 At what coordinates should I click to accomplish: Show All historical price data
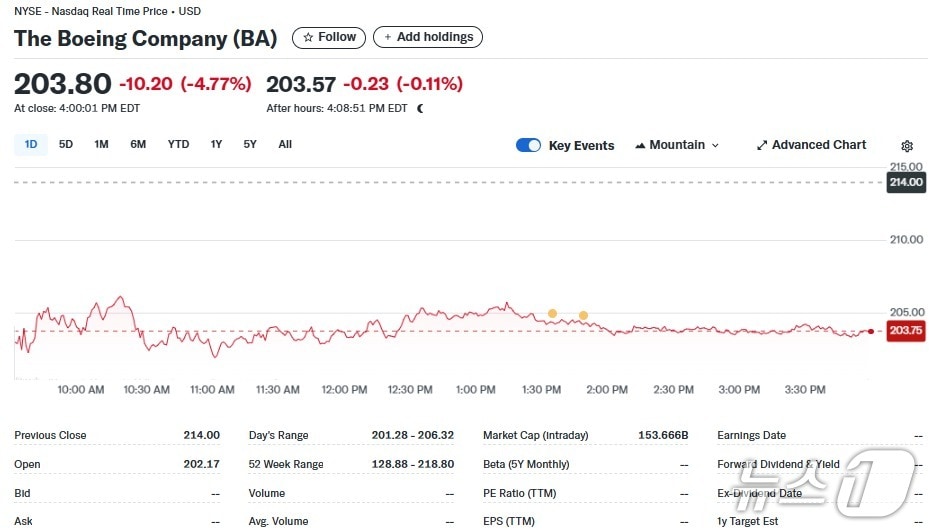click(x=285, y=144)
